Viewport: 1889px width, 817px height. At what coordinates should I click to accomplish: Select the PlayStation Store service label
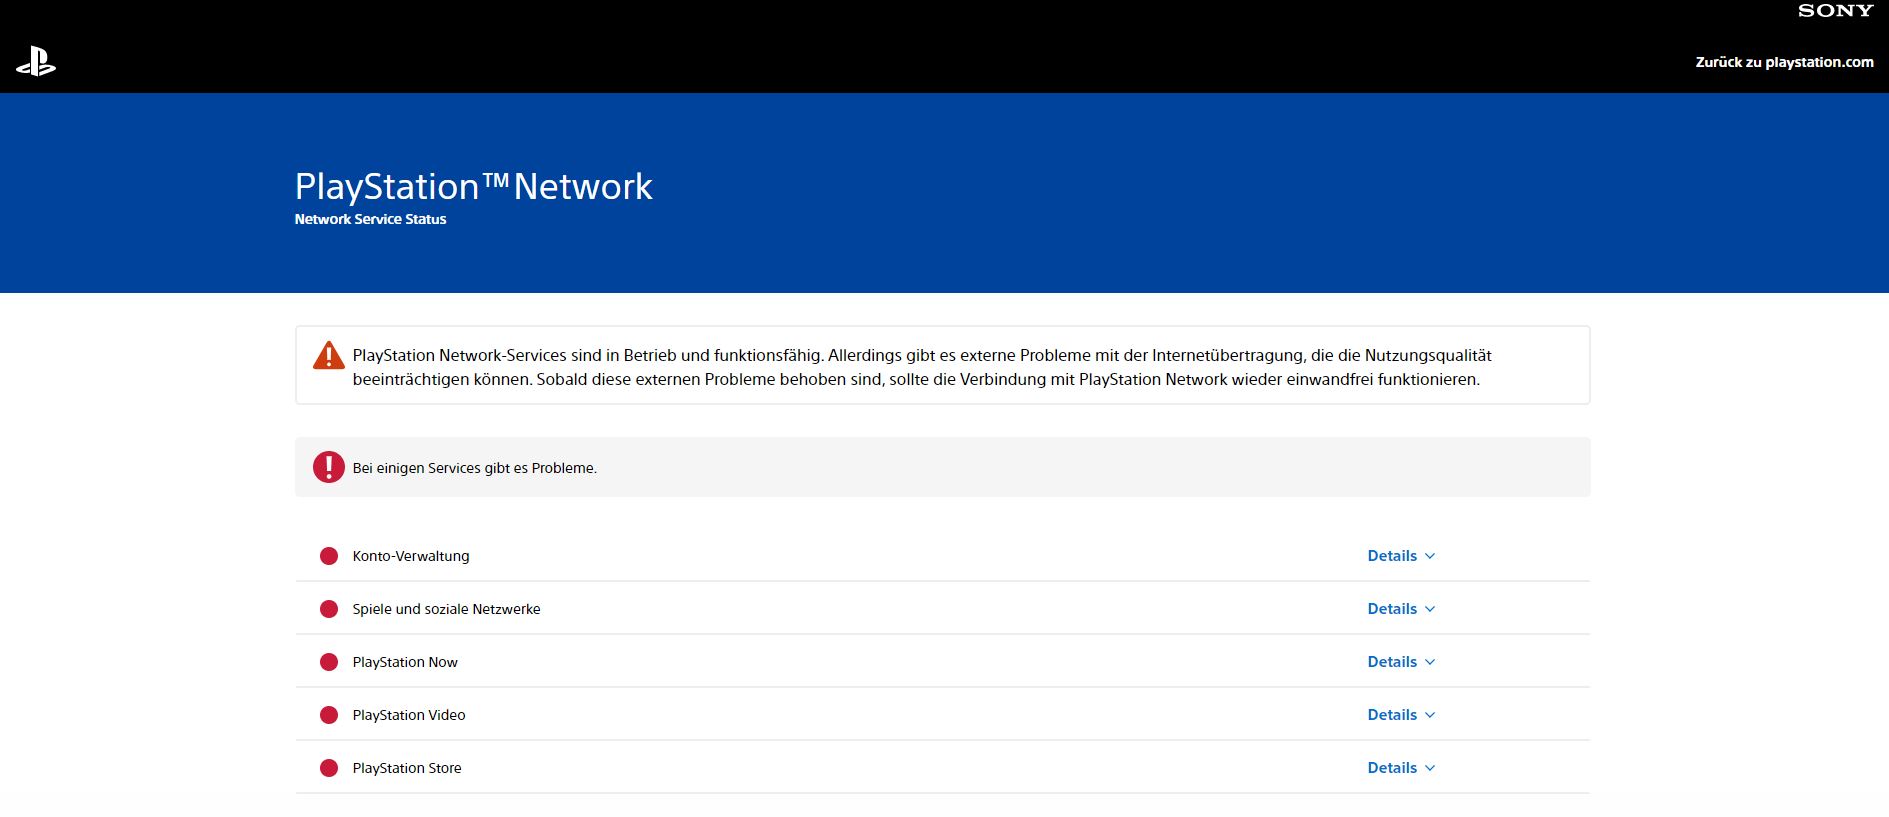[406, 768]
